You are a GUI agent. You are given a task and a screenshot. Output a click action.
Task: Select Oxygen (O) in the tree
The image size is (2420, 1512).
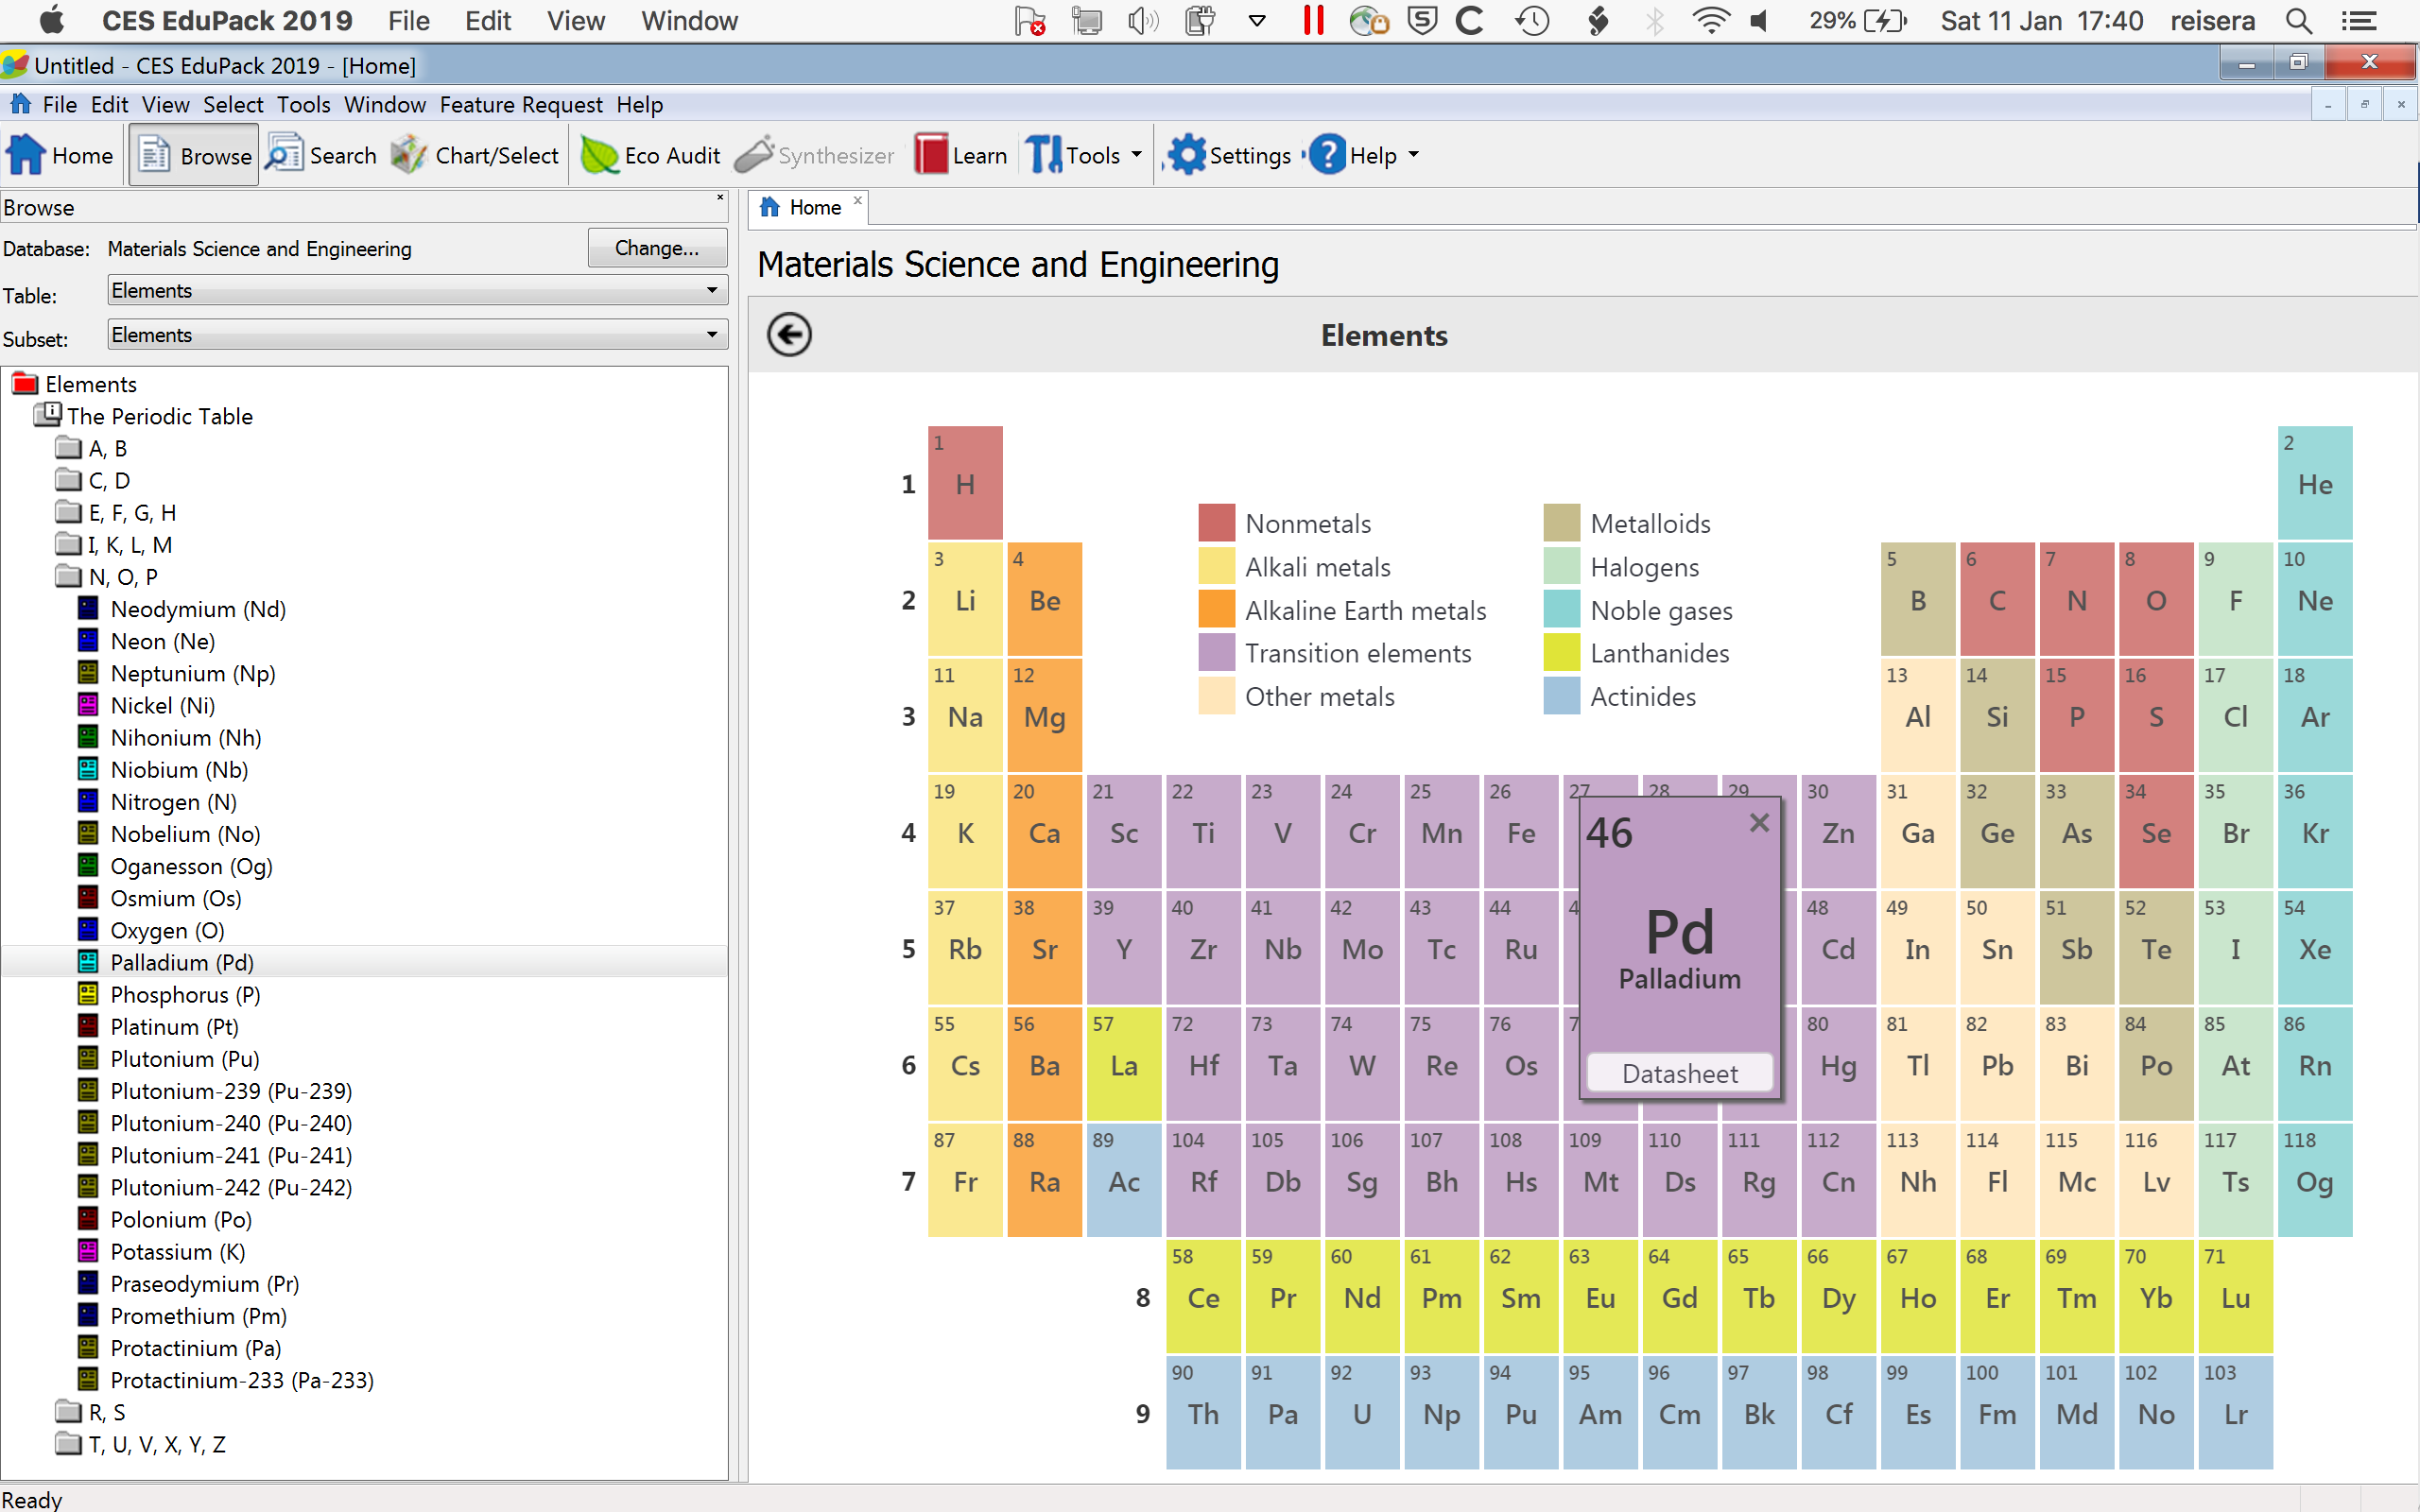(167, 930)
